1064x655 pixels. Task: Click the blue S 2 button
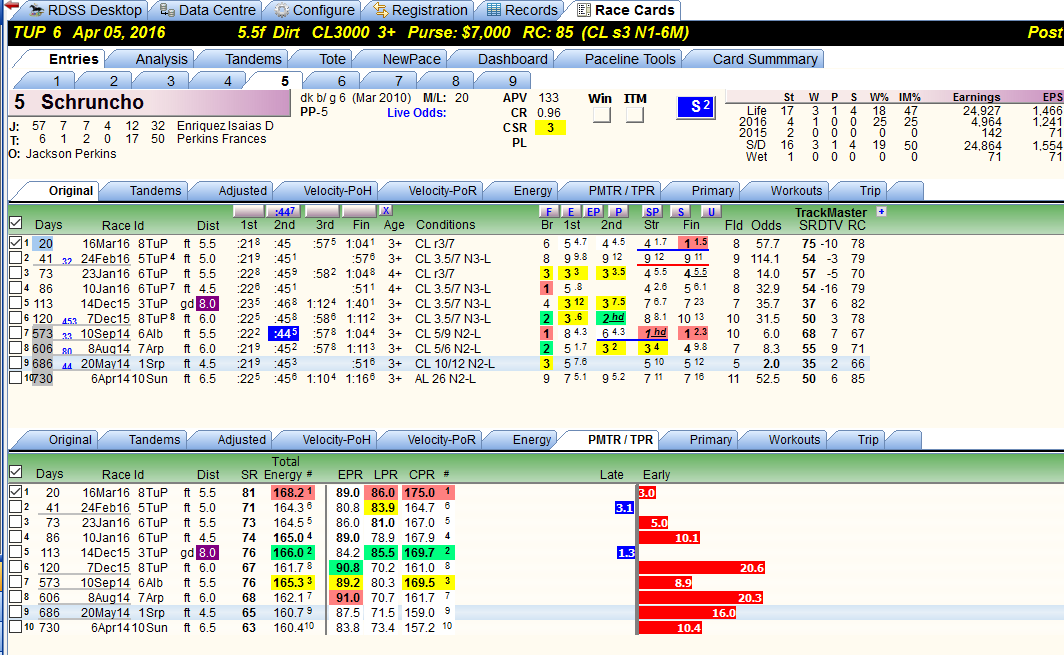696,107
